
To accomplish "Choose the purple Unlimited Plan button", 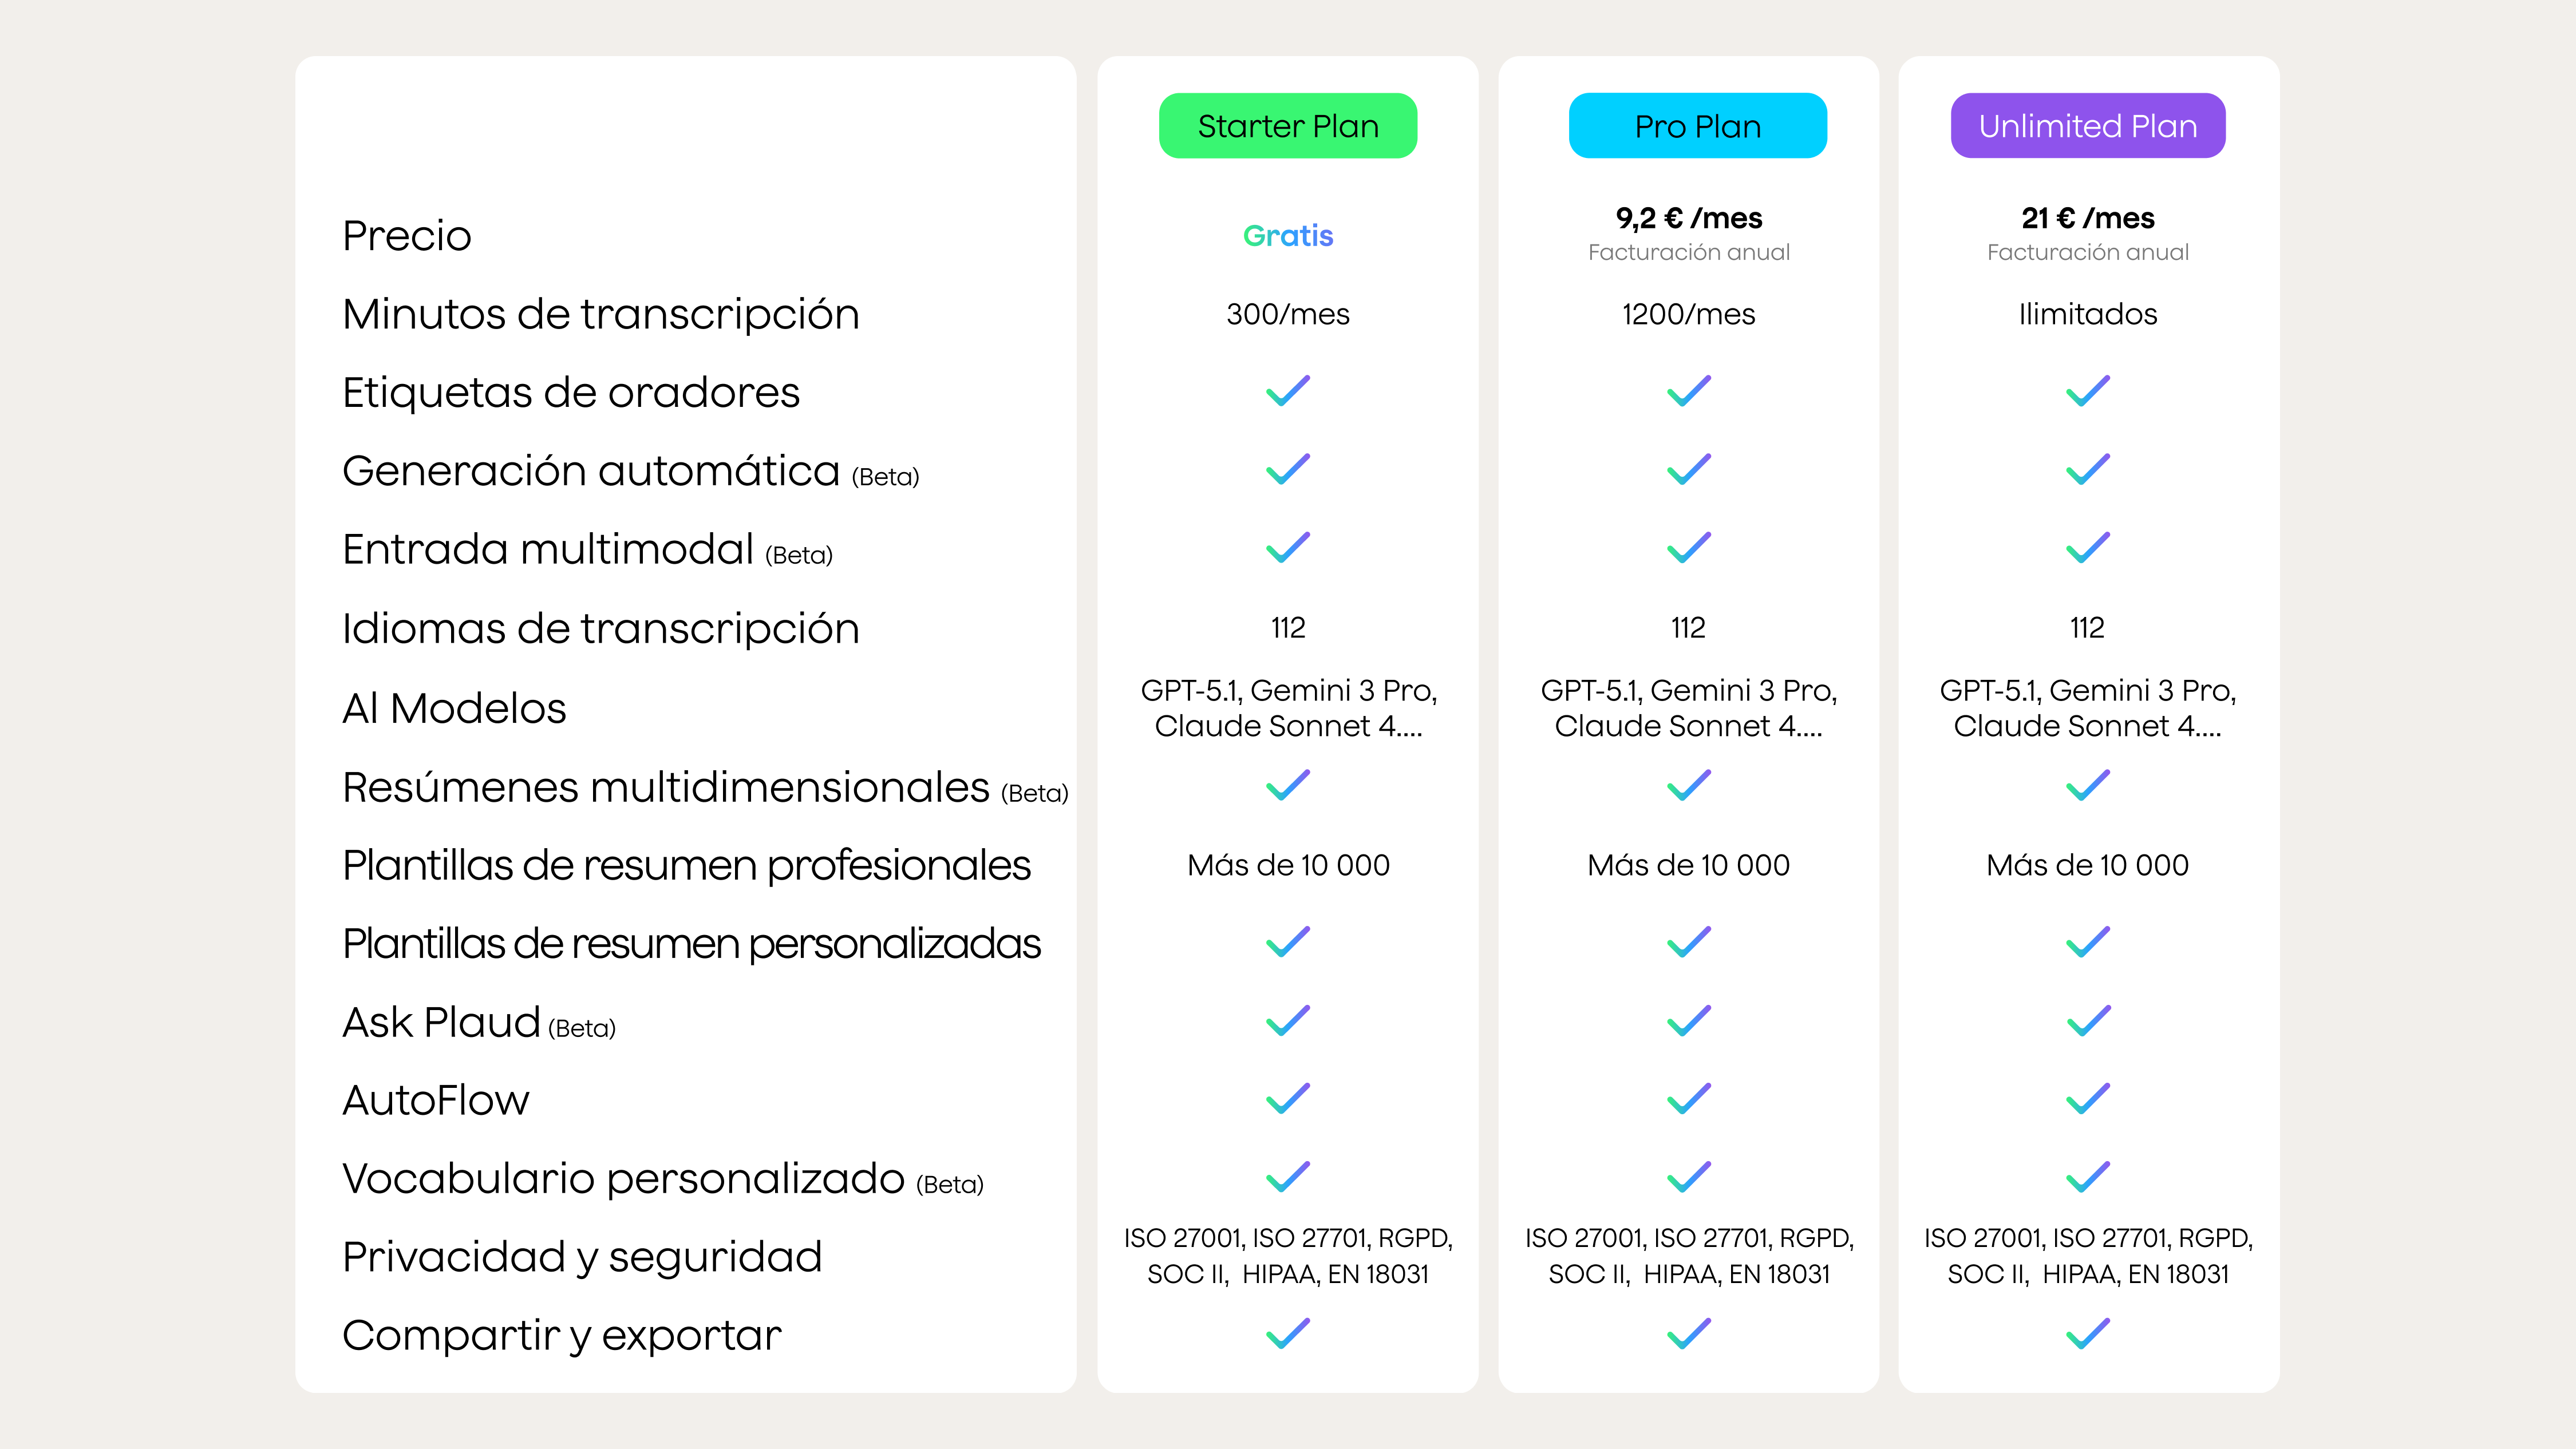I will (x=2087, y=126).
